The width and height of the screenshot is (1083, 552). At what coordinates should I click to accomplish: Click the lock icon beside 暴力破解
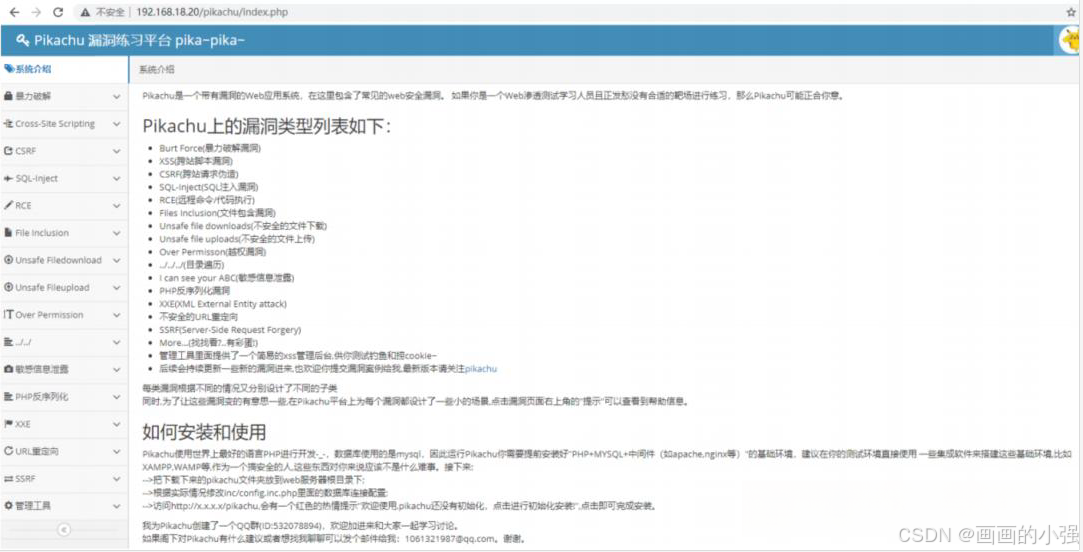click(8, 96)
